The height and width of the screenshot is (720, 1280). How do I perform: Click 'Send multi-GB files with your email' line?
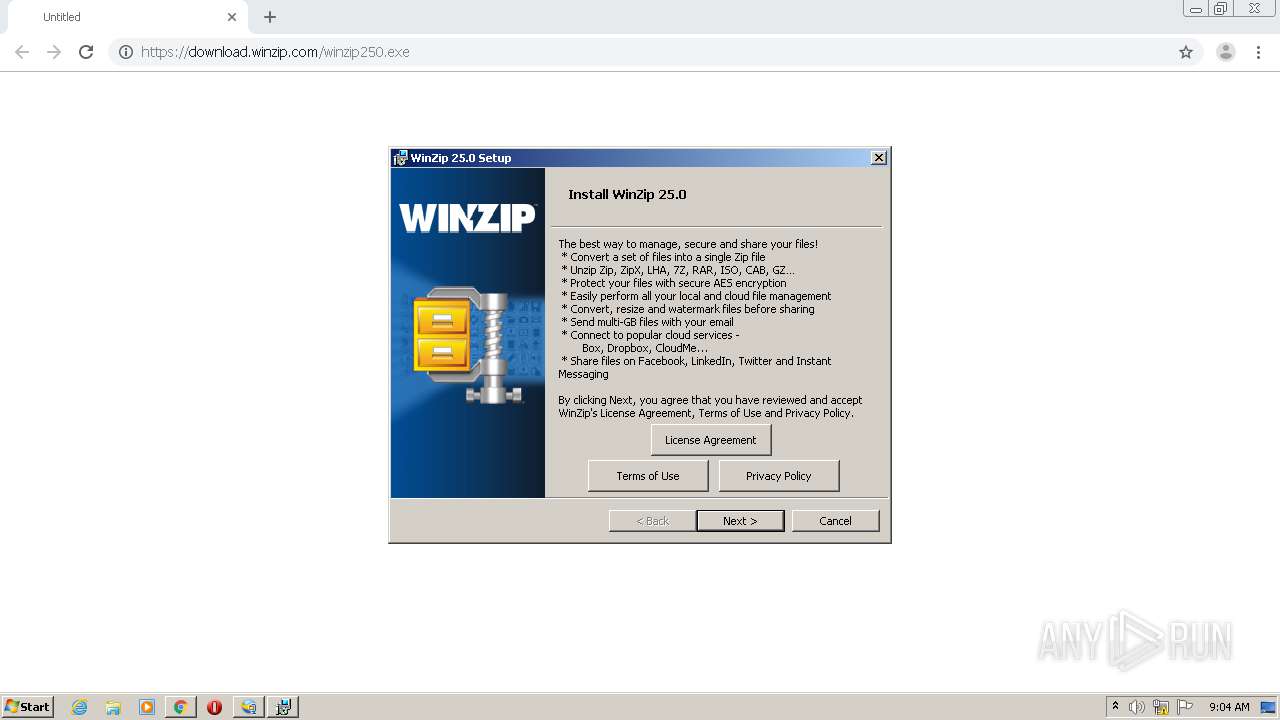click(x=648, y=322)
